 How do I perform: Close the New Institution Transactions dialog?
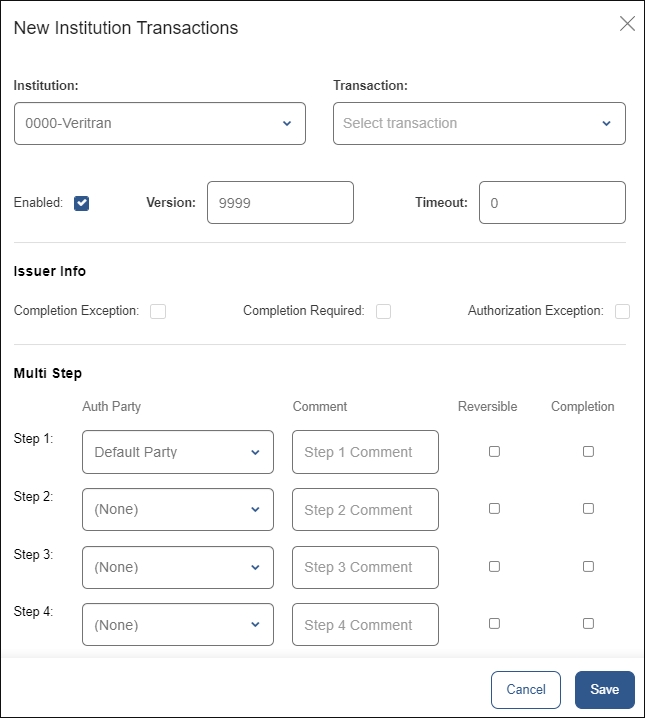pos(627,24)
